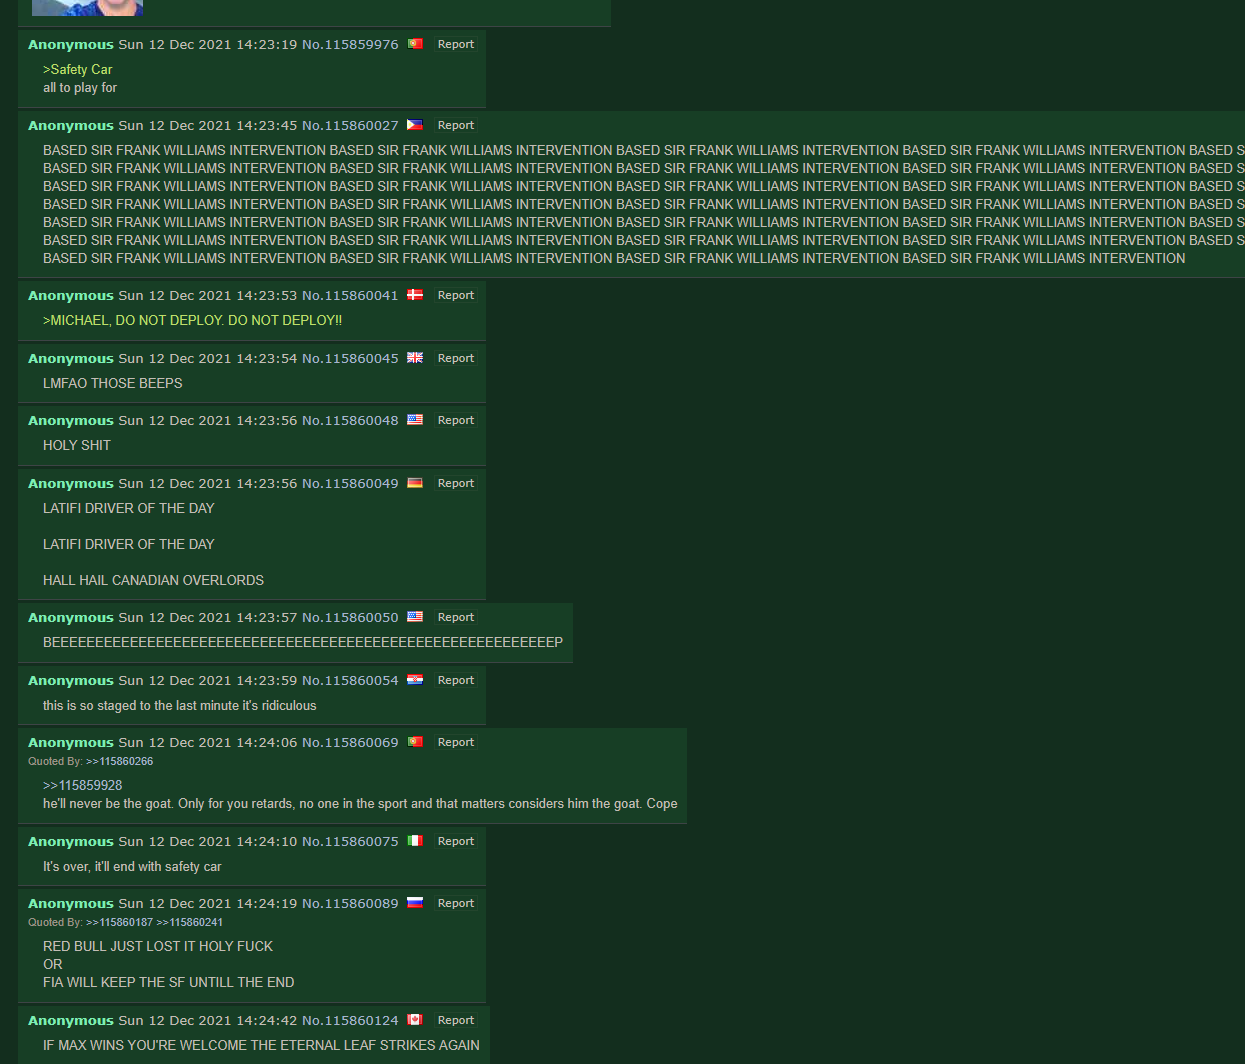Click the text 'HALL HAIL CANADIAN OVERLORDS'
The width and height of the screenshot is (1245, 1064).
(x=154, y=580)
